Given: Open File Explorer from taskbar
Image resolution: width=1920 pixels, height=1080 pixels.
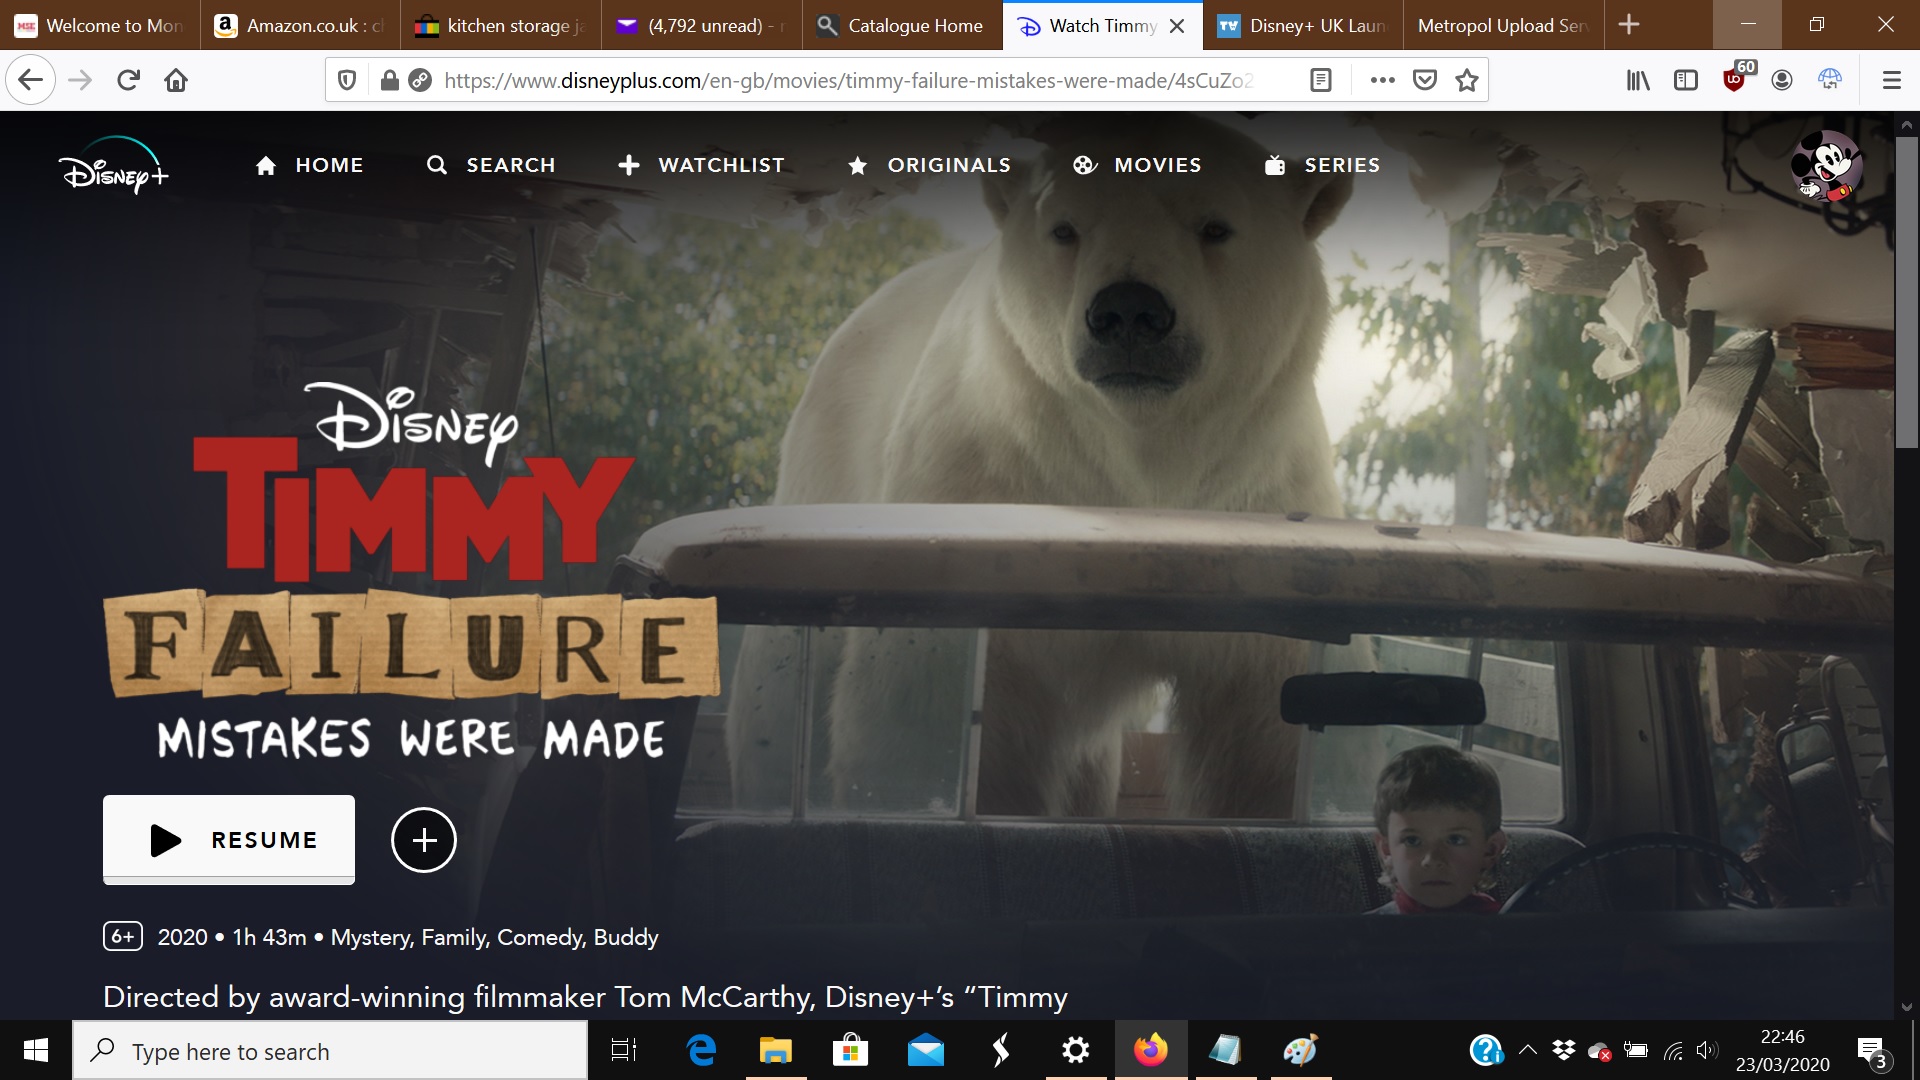Looking at the screenshot, I should point(776,1050).
